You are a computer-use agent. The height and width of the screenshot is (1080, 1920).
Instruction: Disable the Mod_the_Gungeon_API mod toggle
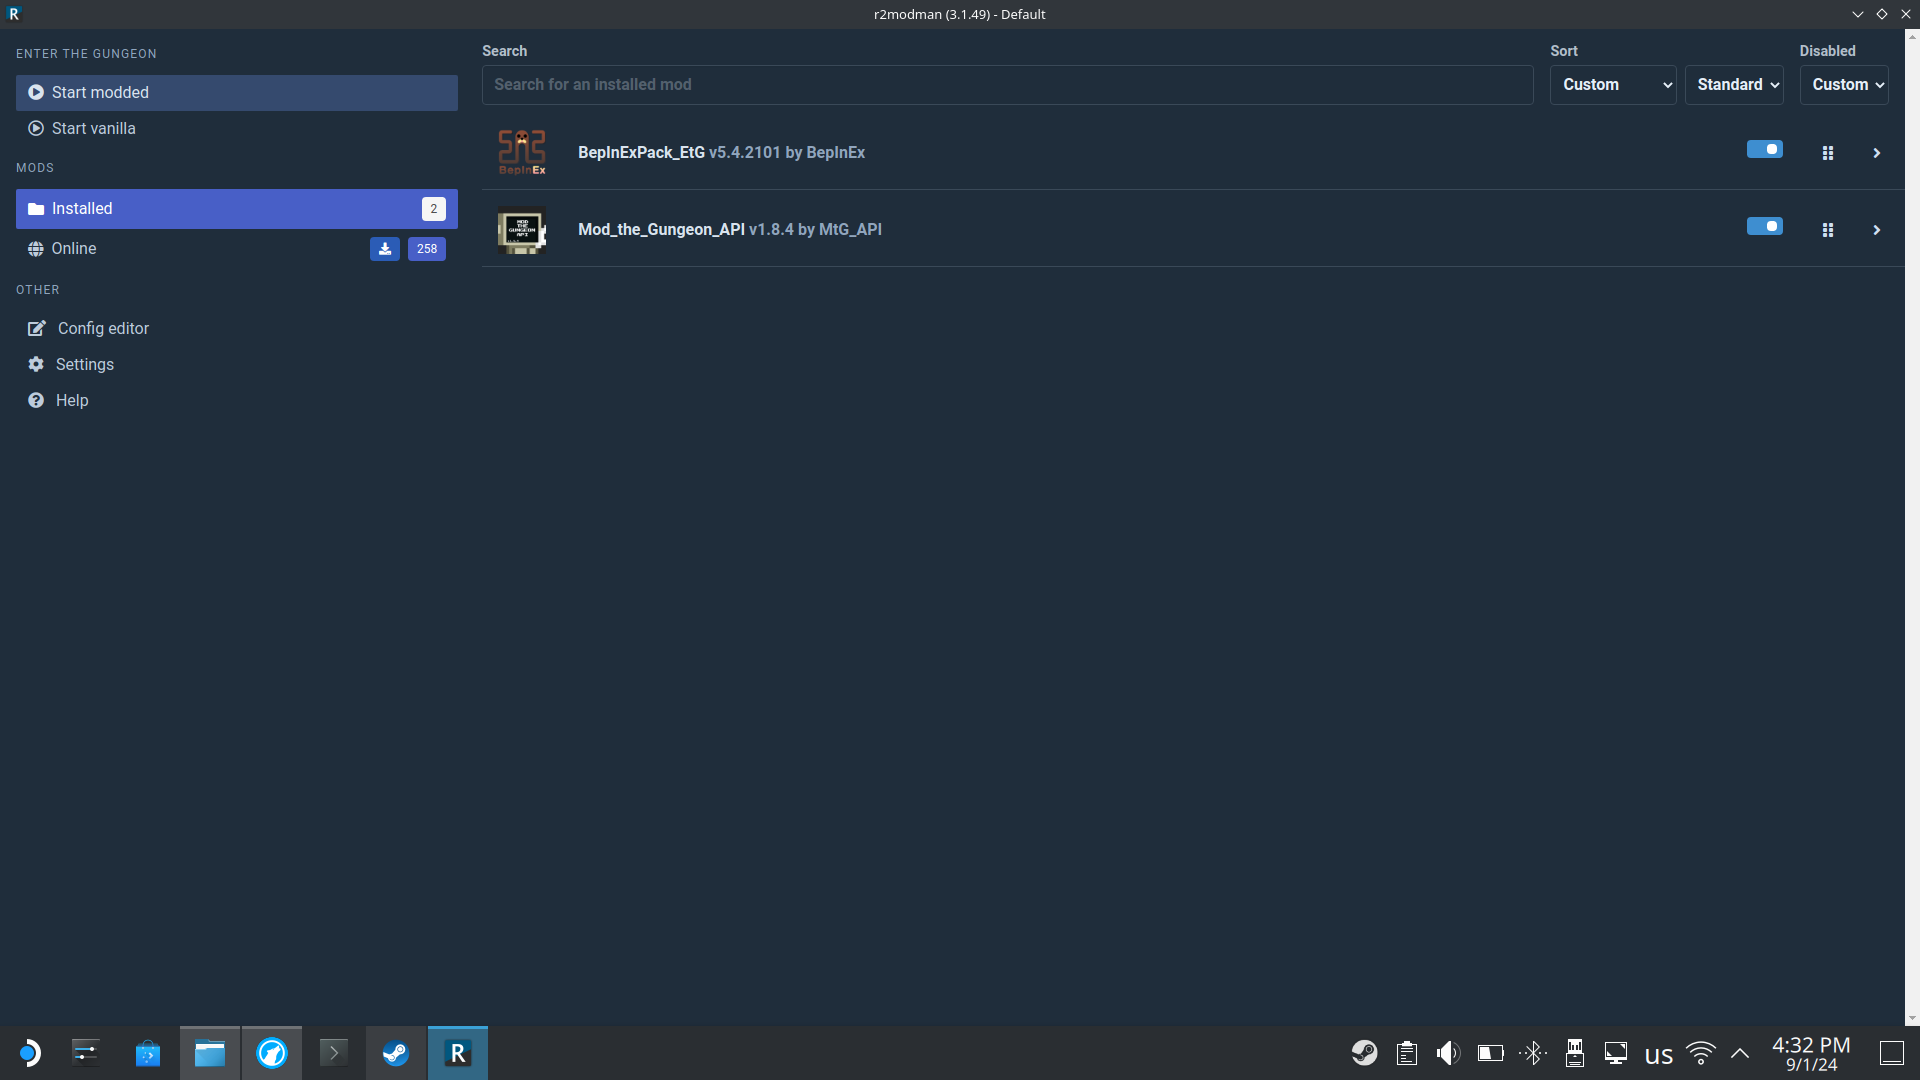click(1765, 226)
